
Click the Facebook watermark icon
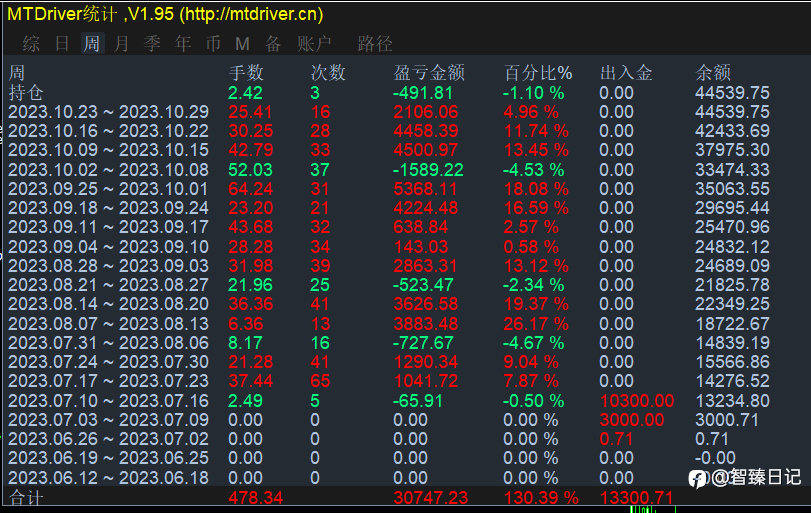pyautogui.click(x=698, y=478)
